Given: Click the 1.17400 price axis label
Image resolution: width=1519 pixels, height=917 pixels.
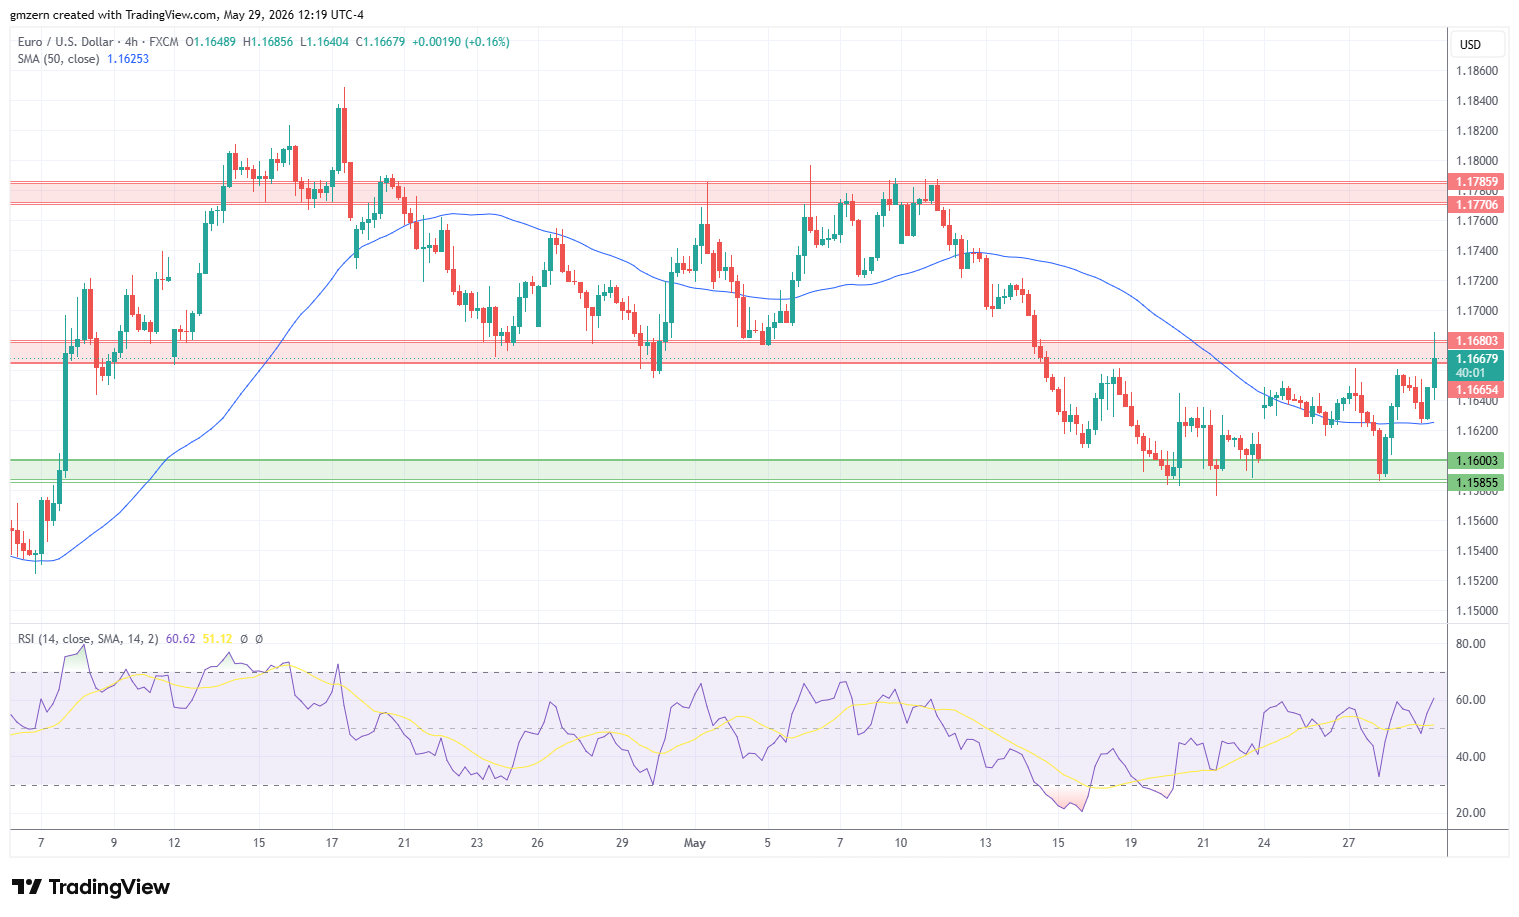Looking at the screenshot, I should 1476,251.
